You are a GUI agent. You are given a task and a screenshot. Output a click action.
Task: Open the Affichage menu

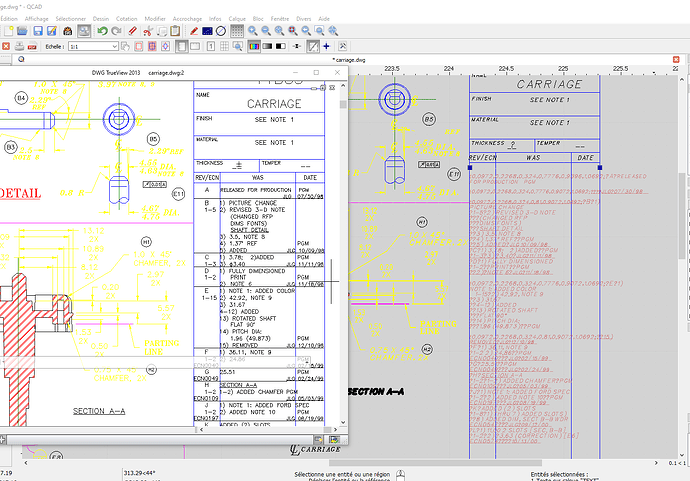pyautogui.click(x=37, y=18)
